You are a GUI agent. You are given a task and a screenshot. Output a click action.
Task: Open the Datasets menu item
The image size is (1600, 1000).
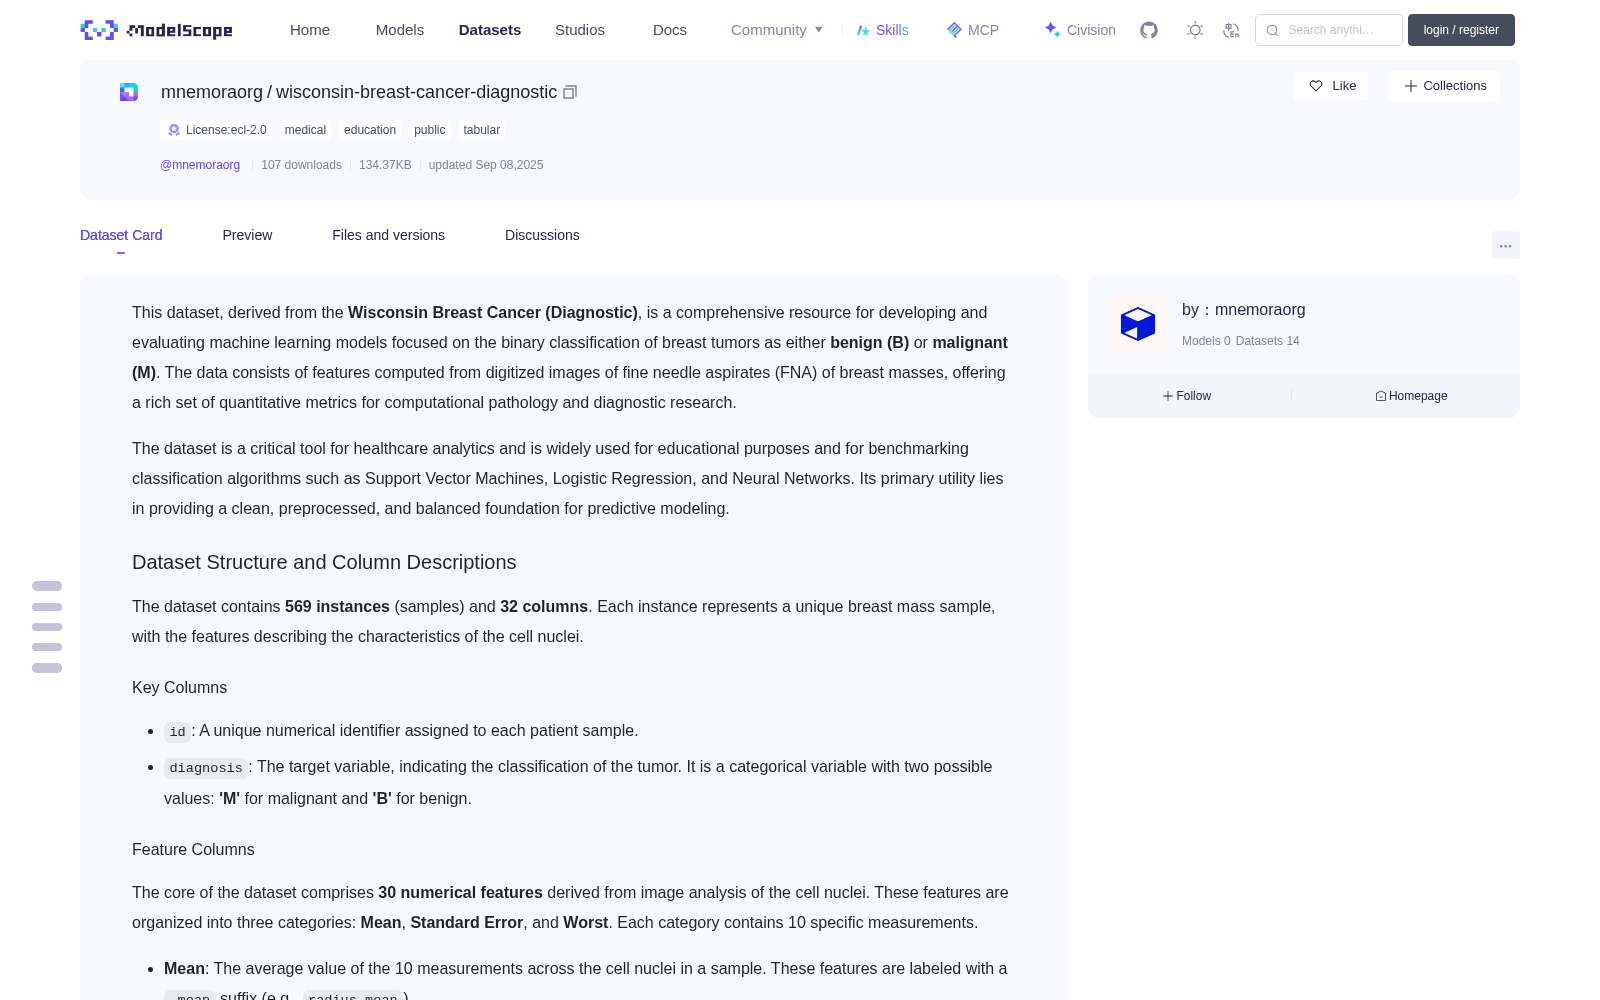pos(490,30)
